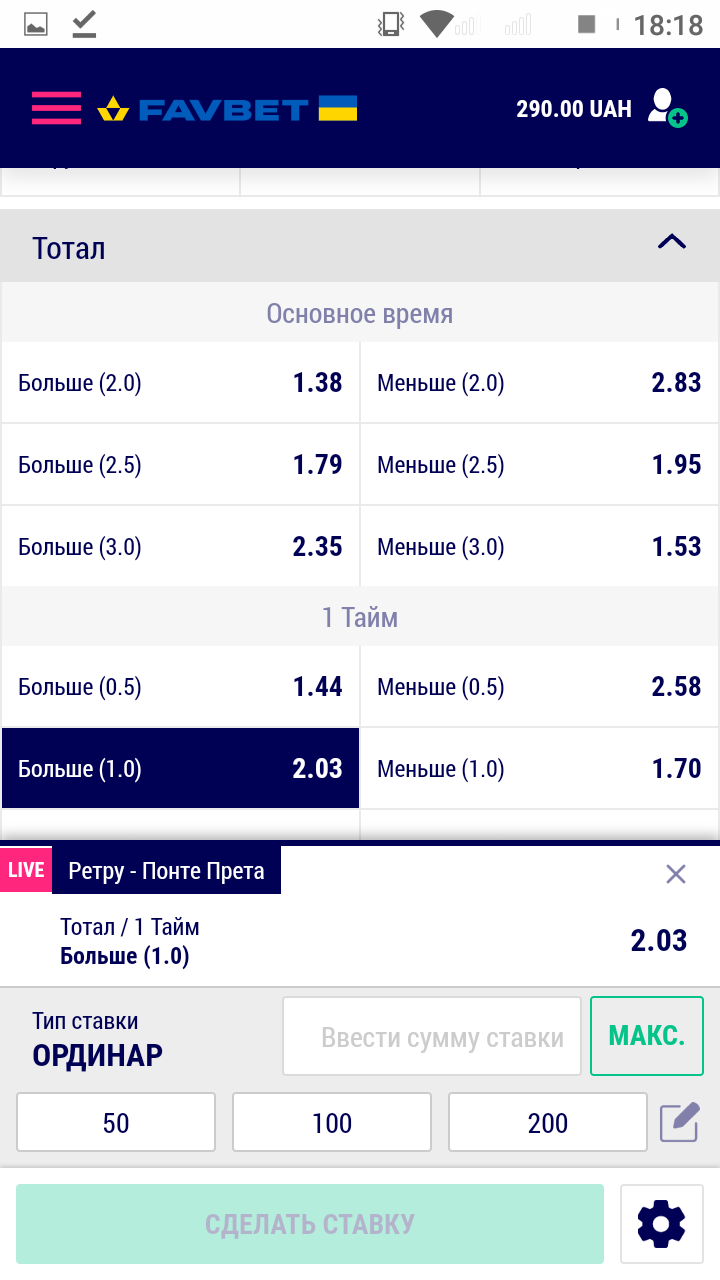This screenshot has height=1280, width=720.
Task: Select Больше (2.5) at 1.79
Action: point(180,465)
